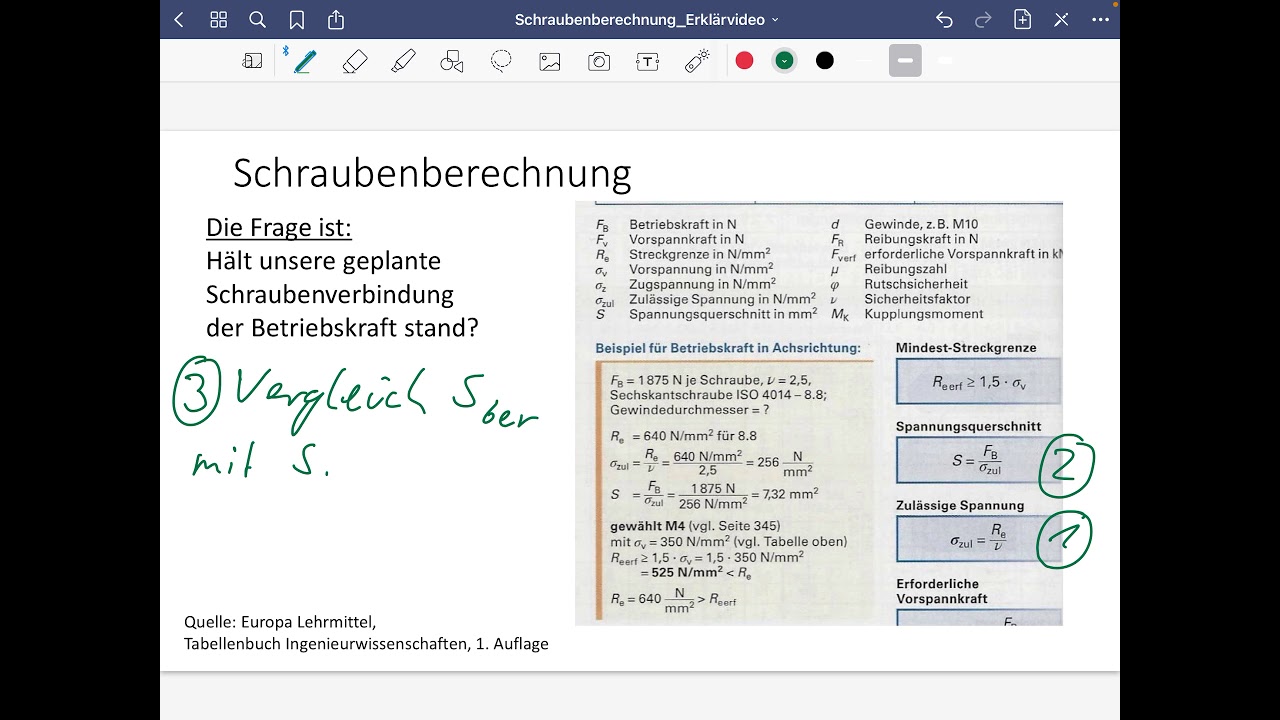Click the 'Sicherheitsfaktor' legend entry

pyautogui.click(x=917, y=299)
